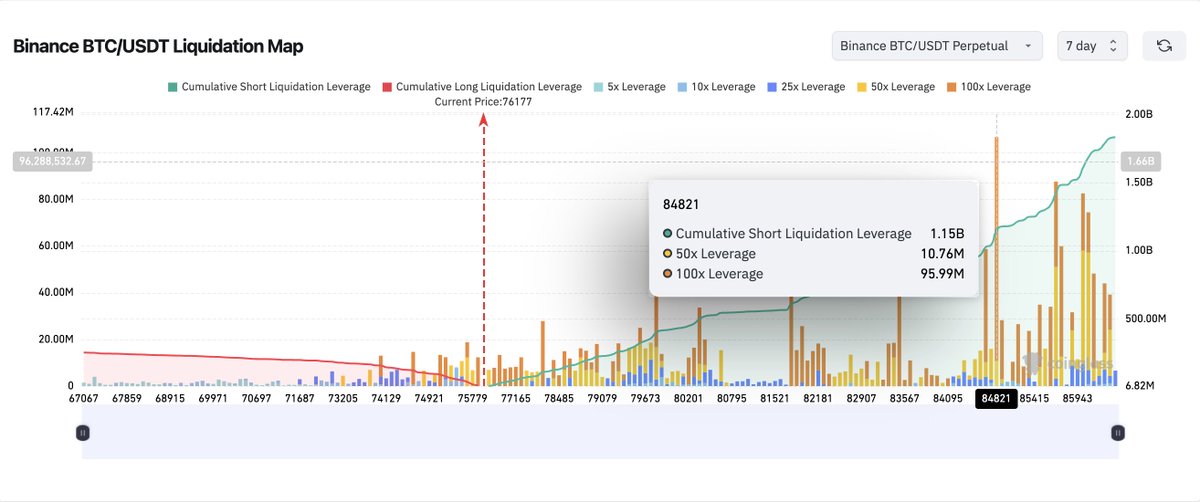Screen dimensions: 1200x502
Task: Click the Current Price:76177 label
Action: (x=484, y=102)
